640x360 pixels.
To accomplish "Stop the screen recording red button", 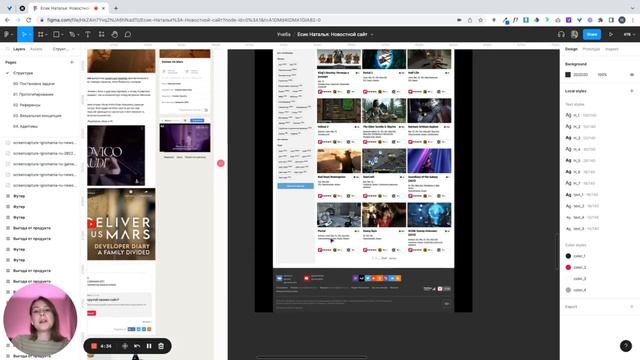I will [93, 346].
